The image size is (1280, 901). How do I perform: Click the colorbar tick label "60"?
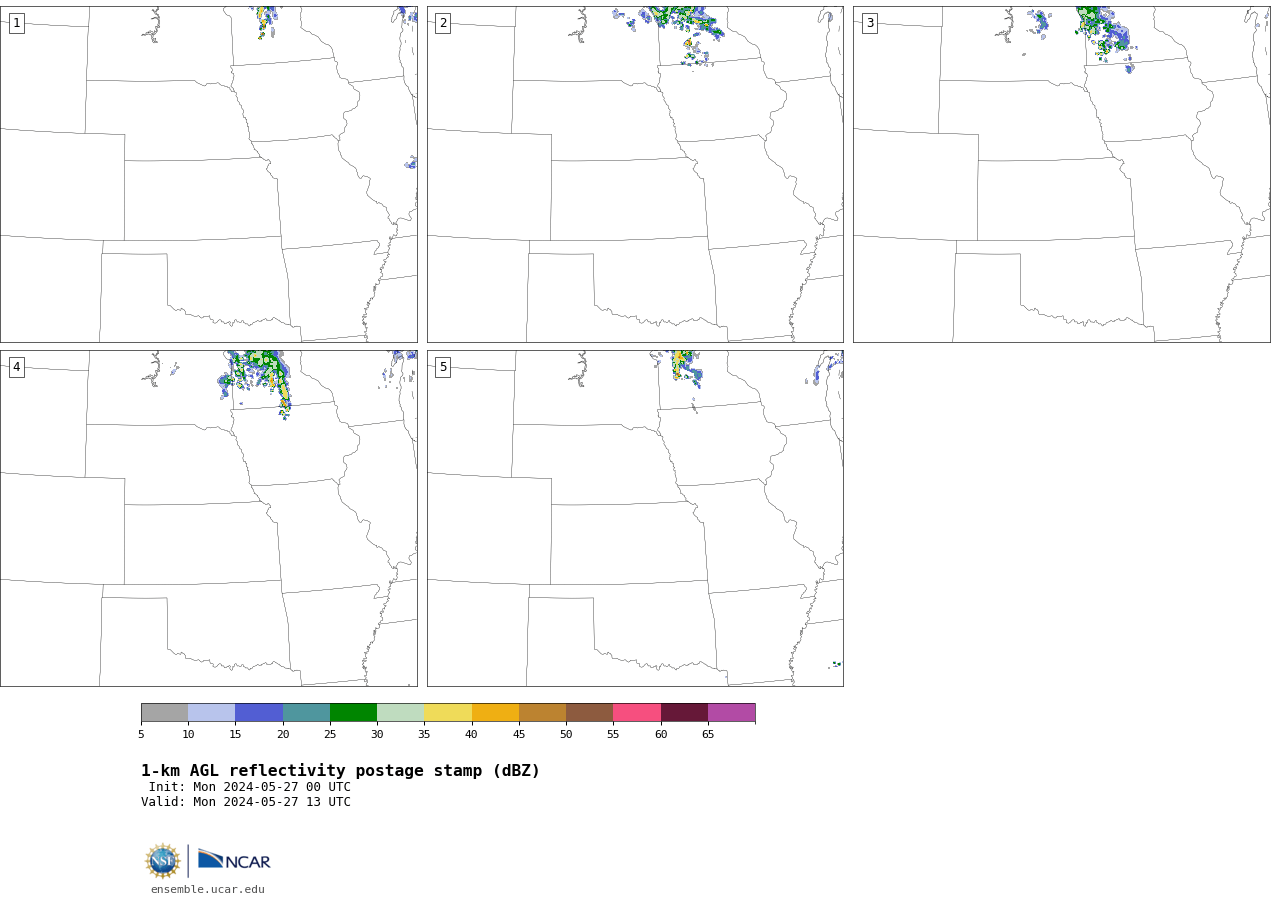661,735
